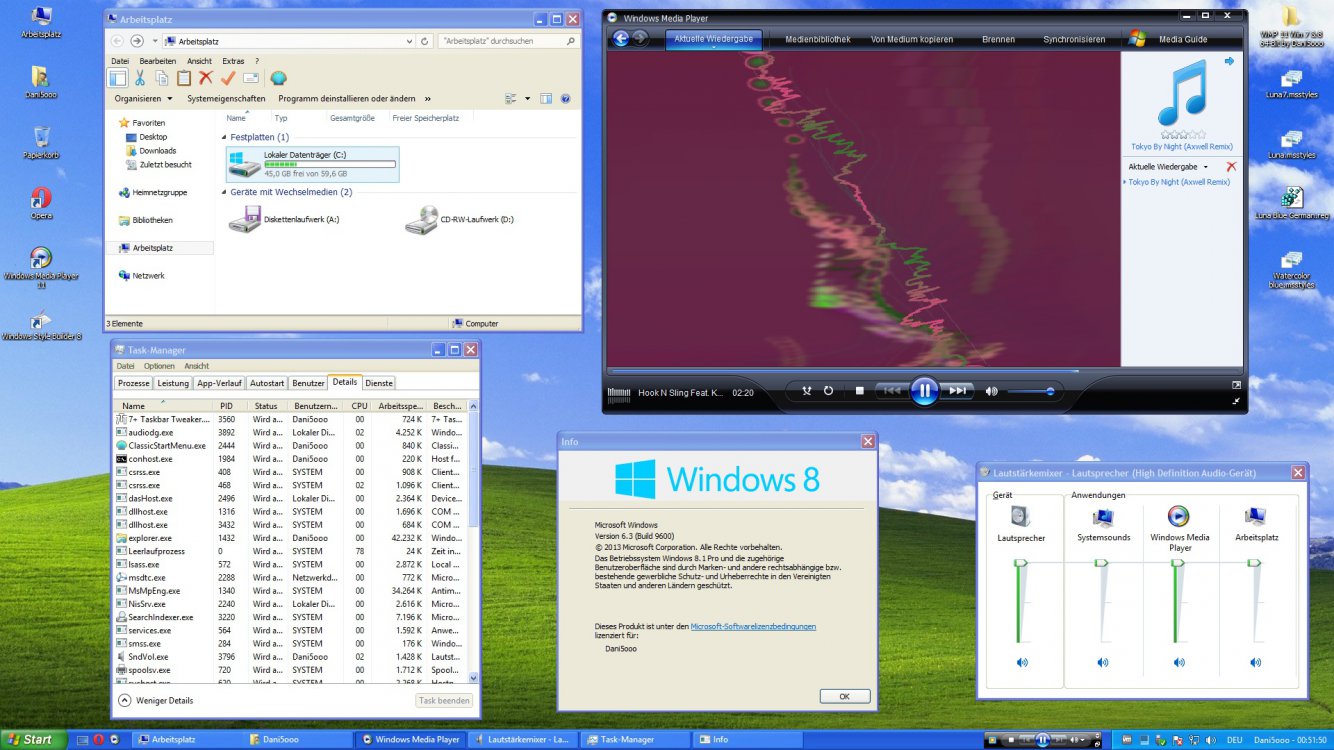Pause the track in Windows Media Player
1334x750 pixels.
[x=924, y=391]
